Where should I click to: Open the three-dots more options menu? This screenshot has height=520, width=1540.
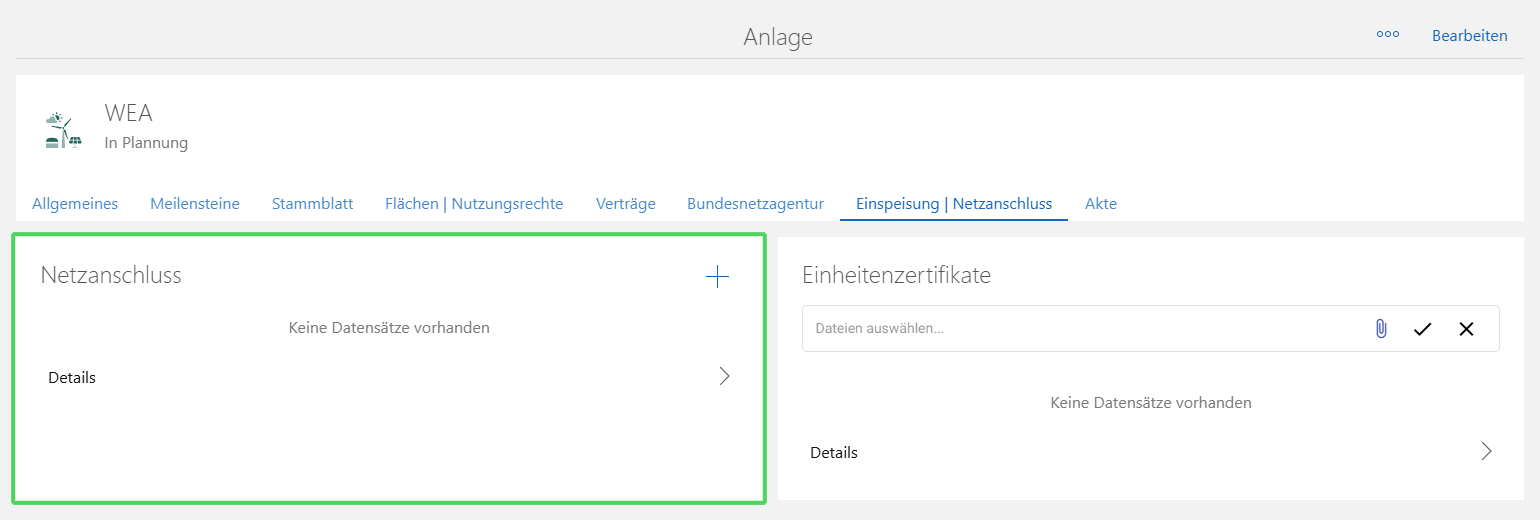tap(1387, 34)
